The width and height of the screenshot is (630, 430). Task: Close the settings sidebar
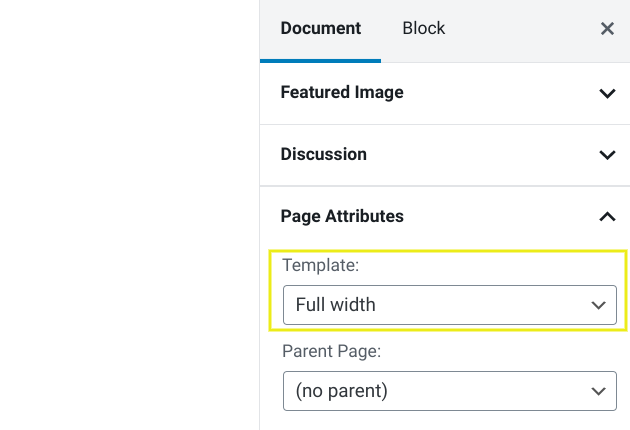point(607,29)
